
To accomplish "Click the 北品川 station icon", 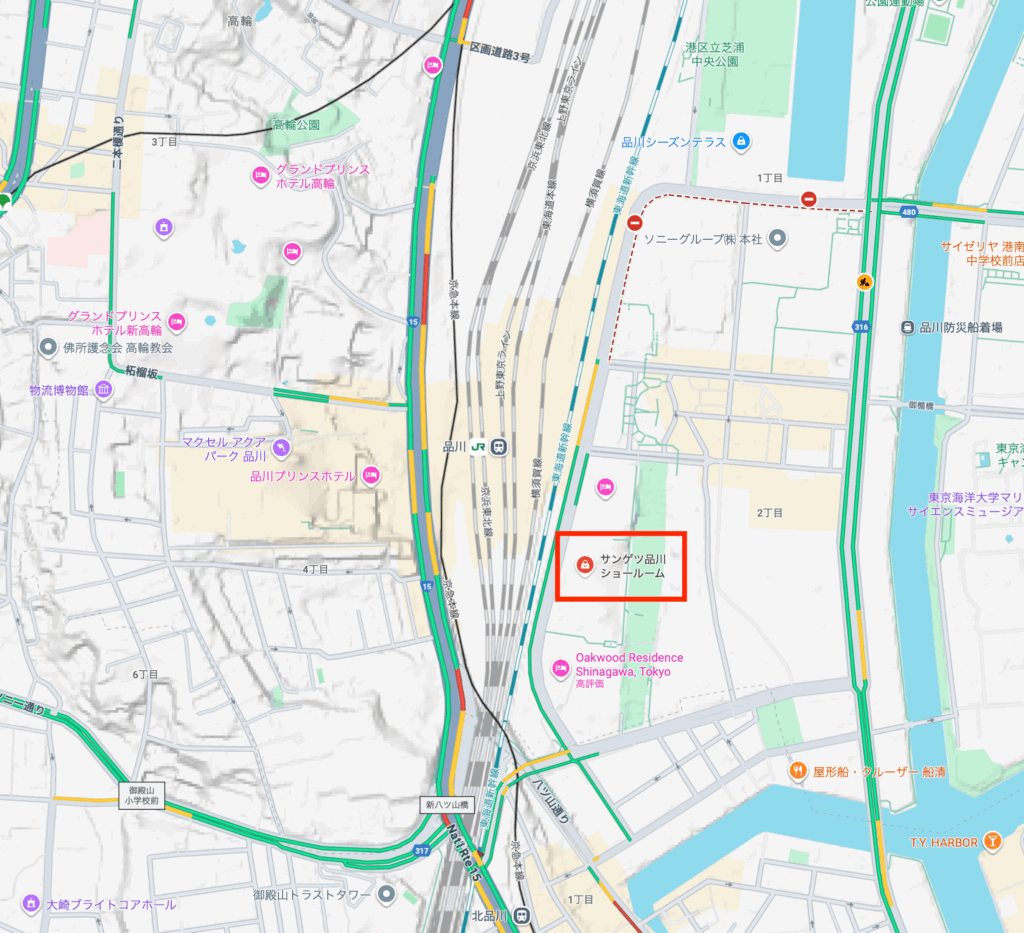I will (x=521, y=915).
